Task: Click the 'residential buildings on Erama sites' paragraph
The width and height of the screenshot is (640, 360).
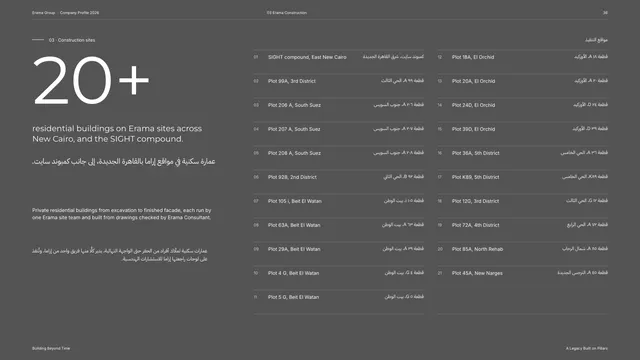Action: [117, 133]
